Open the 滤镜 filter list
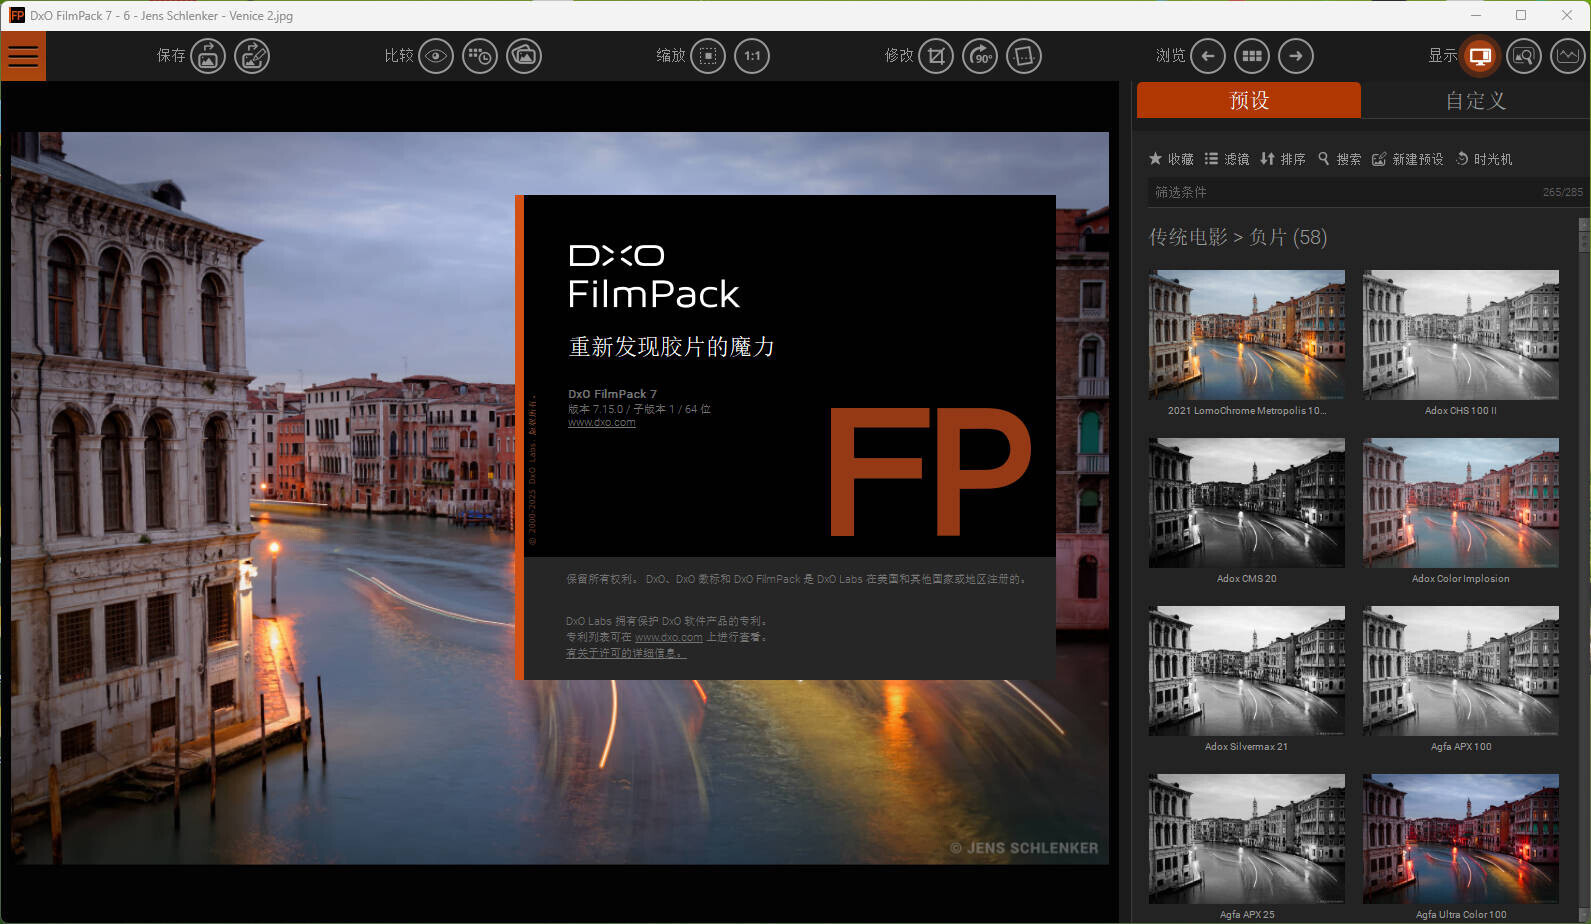This screenshot has width=1591, height=924. click(x=1227, y=159)
